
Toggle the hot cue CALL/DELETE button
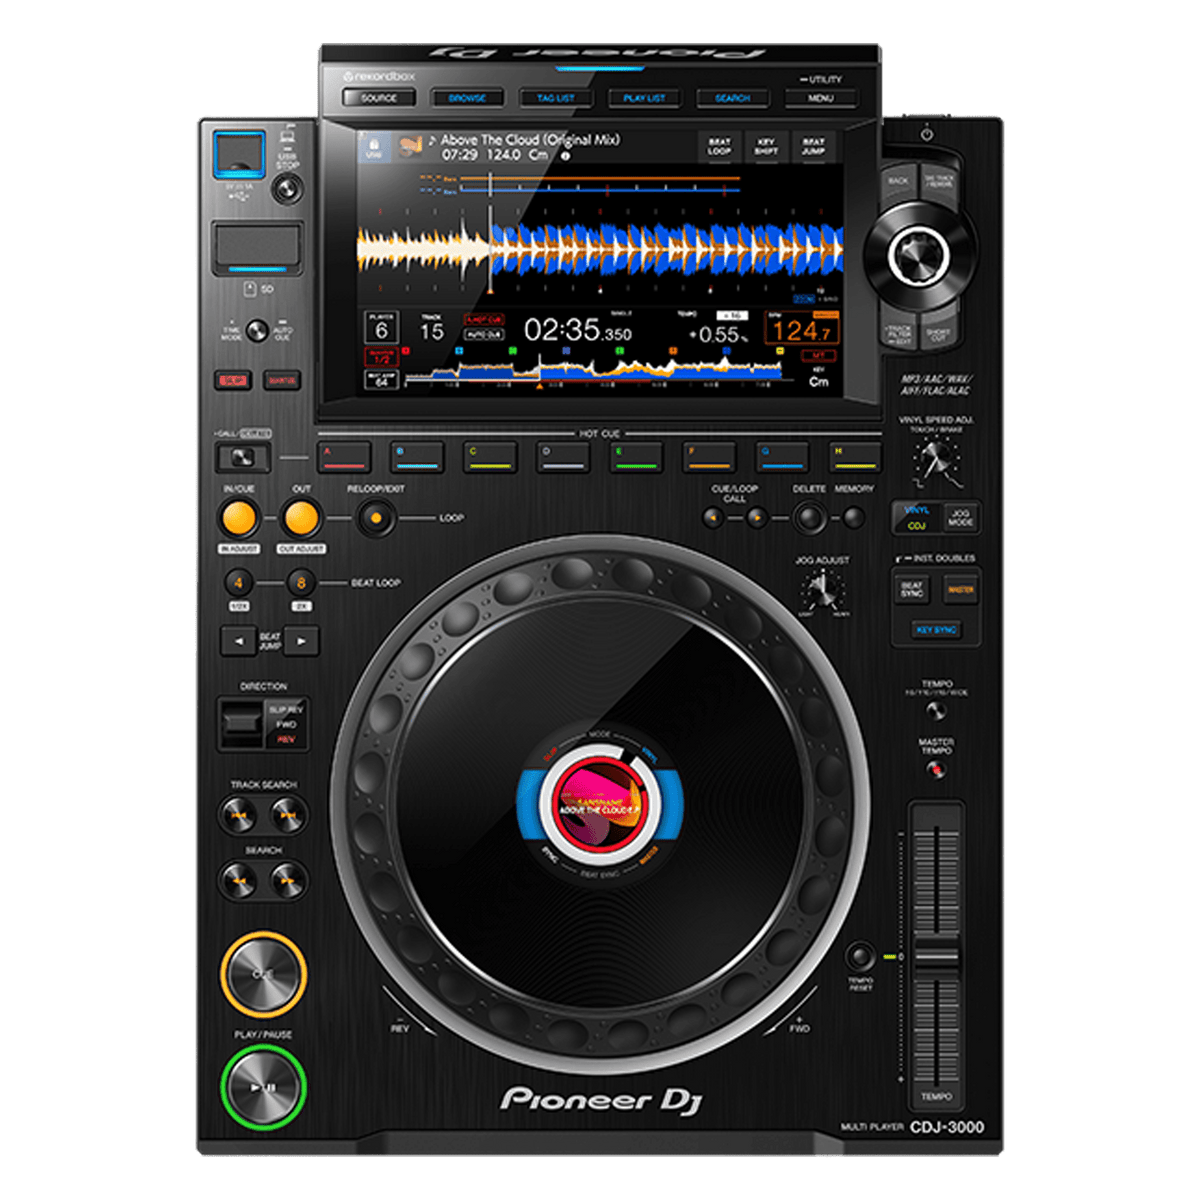click(243, 458)
